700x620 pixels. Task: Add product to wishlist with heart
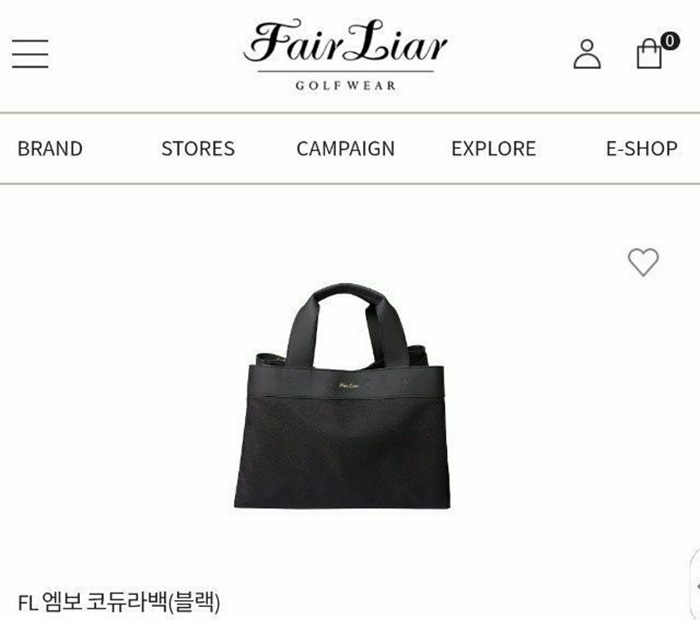643,262
